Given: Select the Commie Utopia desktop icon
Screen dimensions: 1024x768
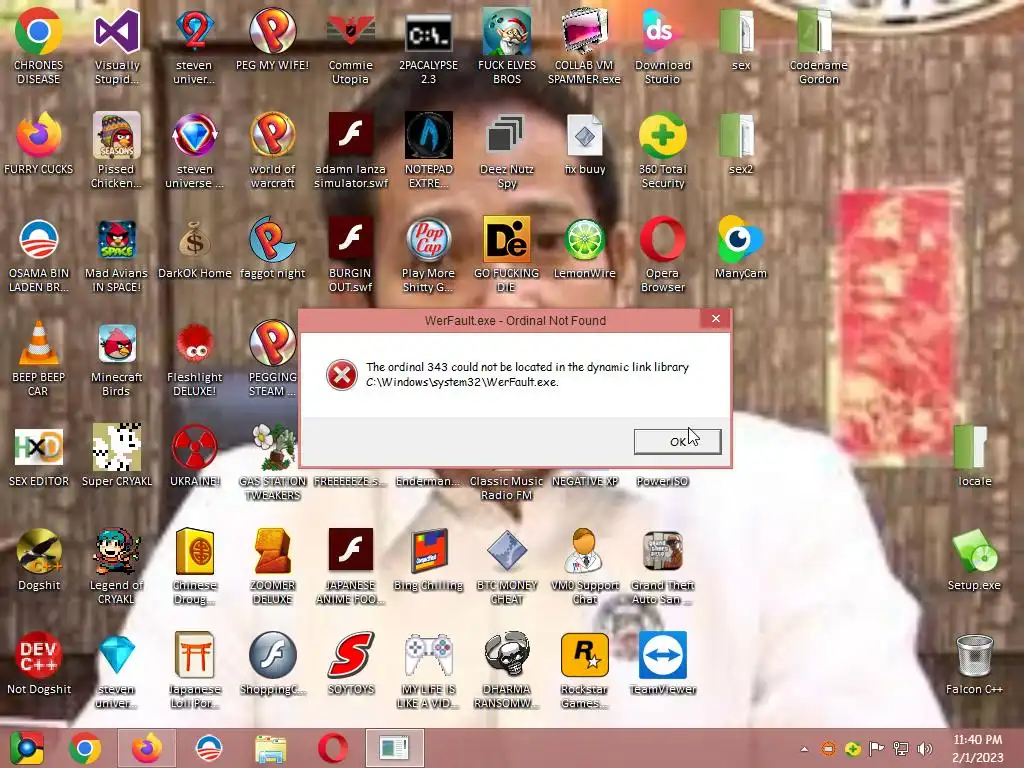Looking at the screenshot, I should tap(351, 47).
